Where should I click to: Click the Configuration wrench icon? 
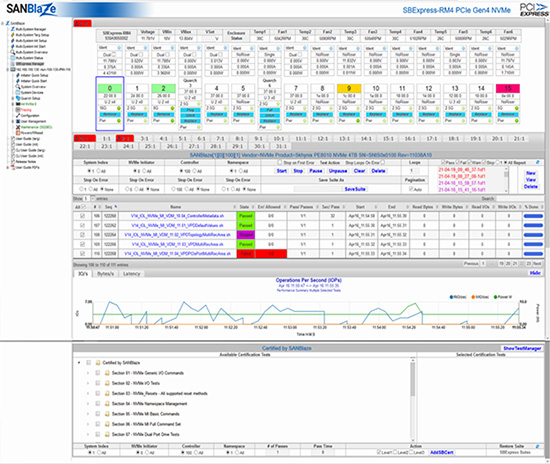[18, 115]
